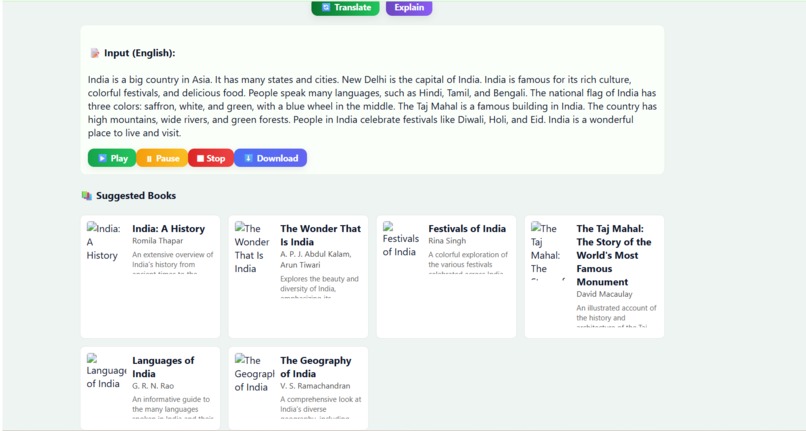This screenshot has width=806, height=431.
Task: Open the Festivals of India book title
Action: 467,229
